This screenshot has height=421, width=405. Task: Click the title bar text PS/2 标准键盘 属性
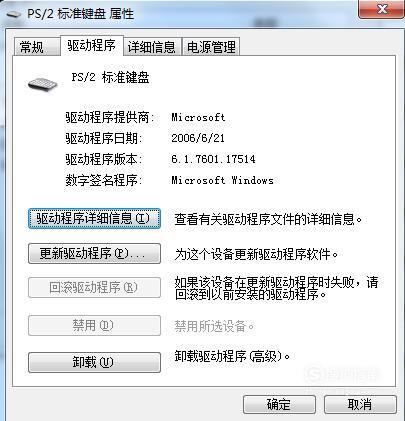[x=80, y=14]
